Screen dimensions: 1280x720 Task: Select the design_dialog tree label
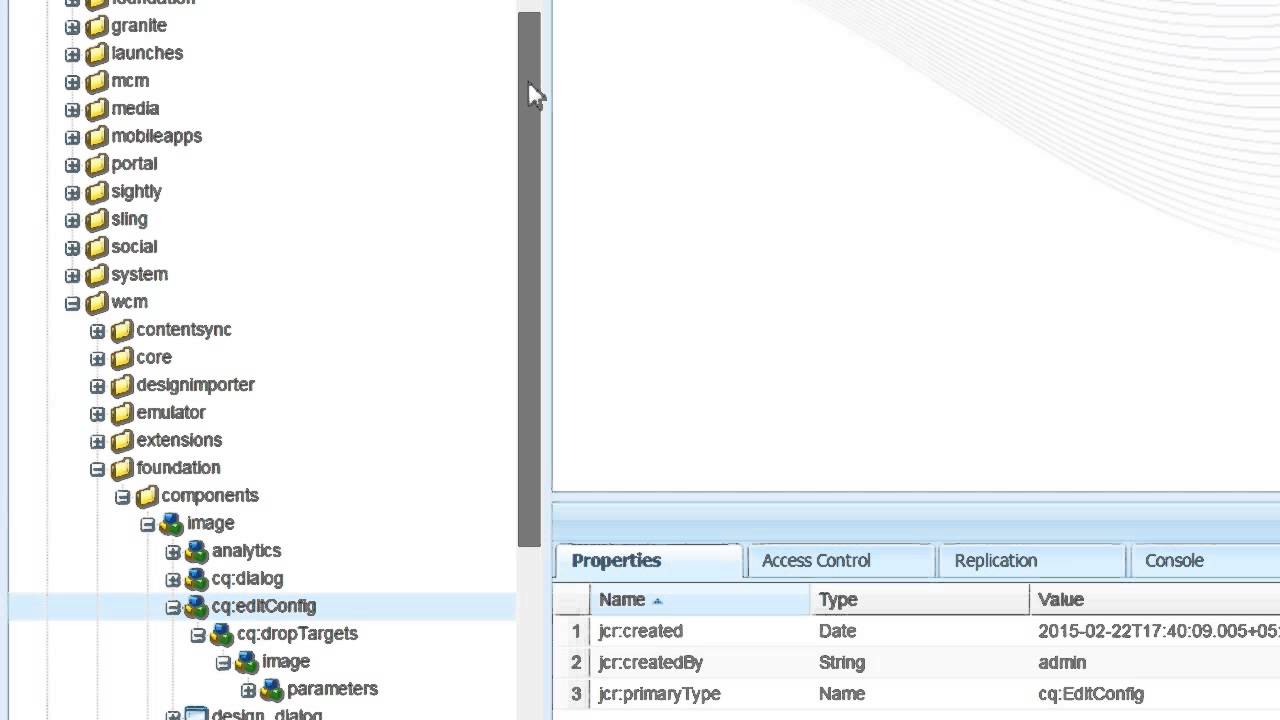267,714
